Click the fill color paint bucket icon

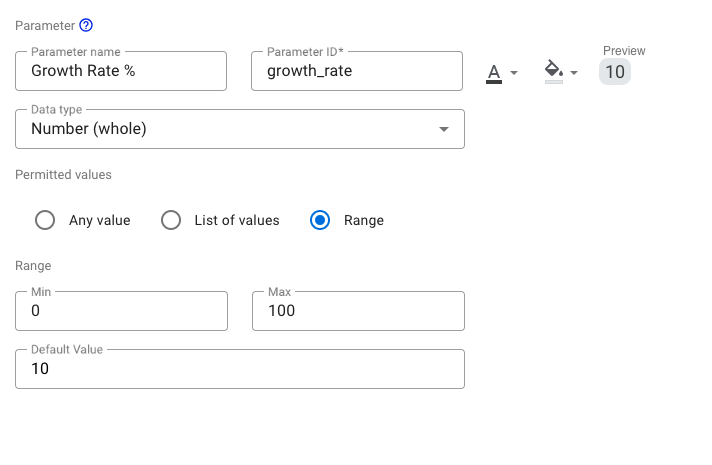pyautogui.click(x=553, y=71)
